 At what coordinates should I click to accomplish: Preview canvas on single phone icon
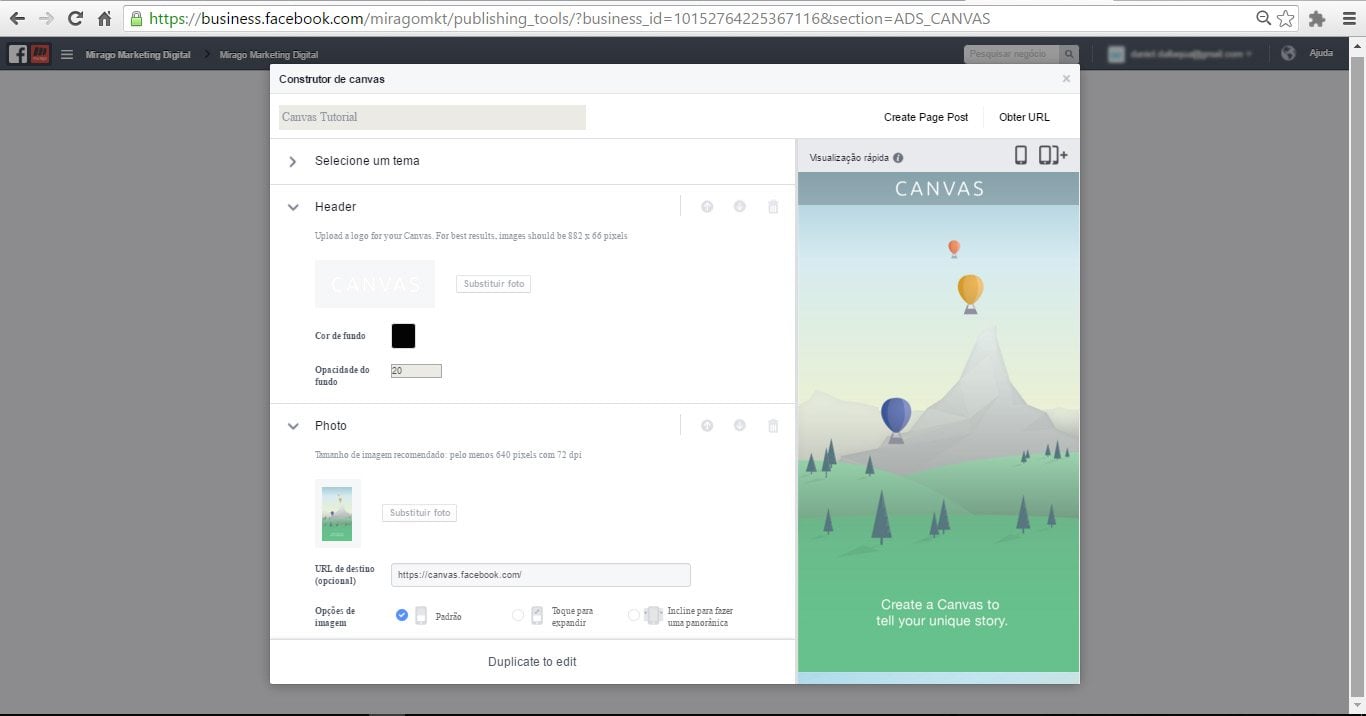coord(1021,155)
